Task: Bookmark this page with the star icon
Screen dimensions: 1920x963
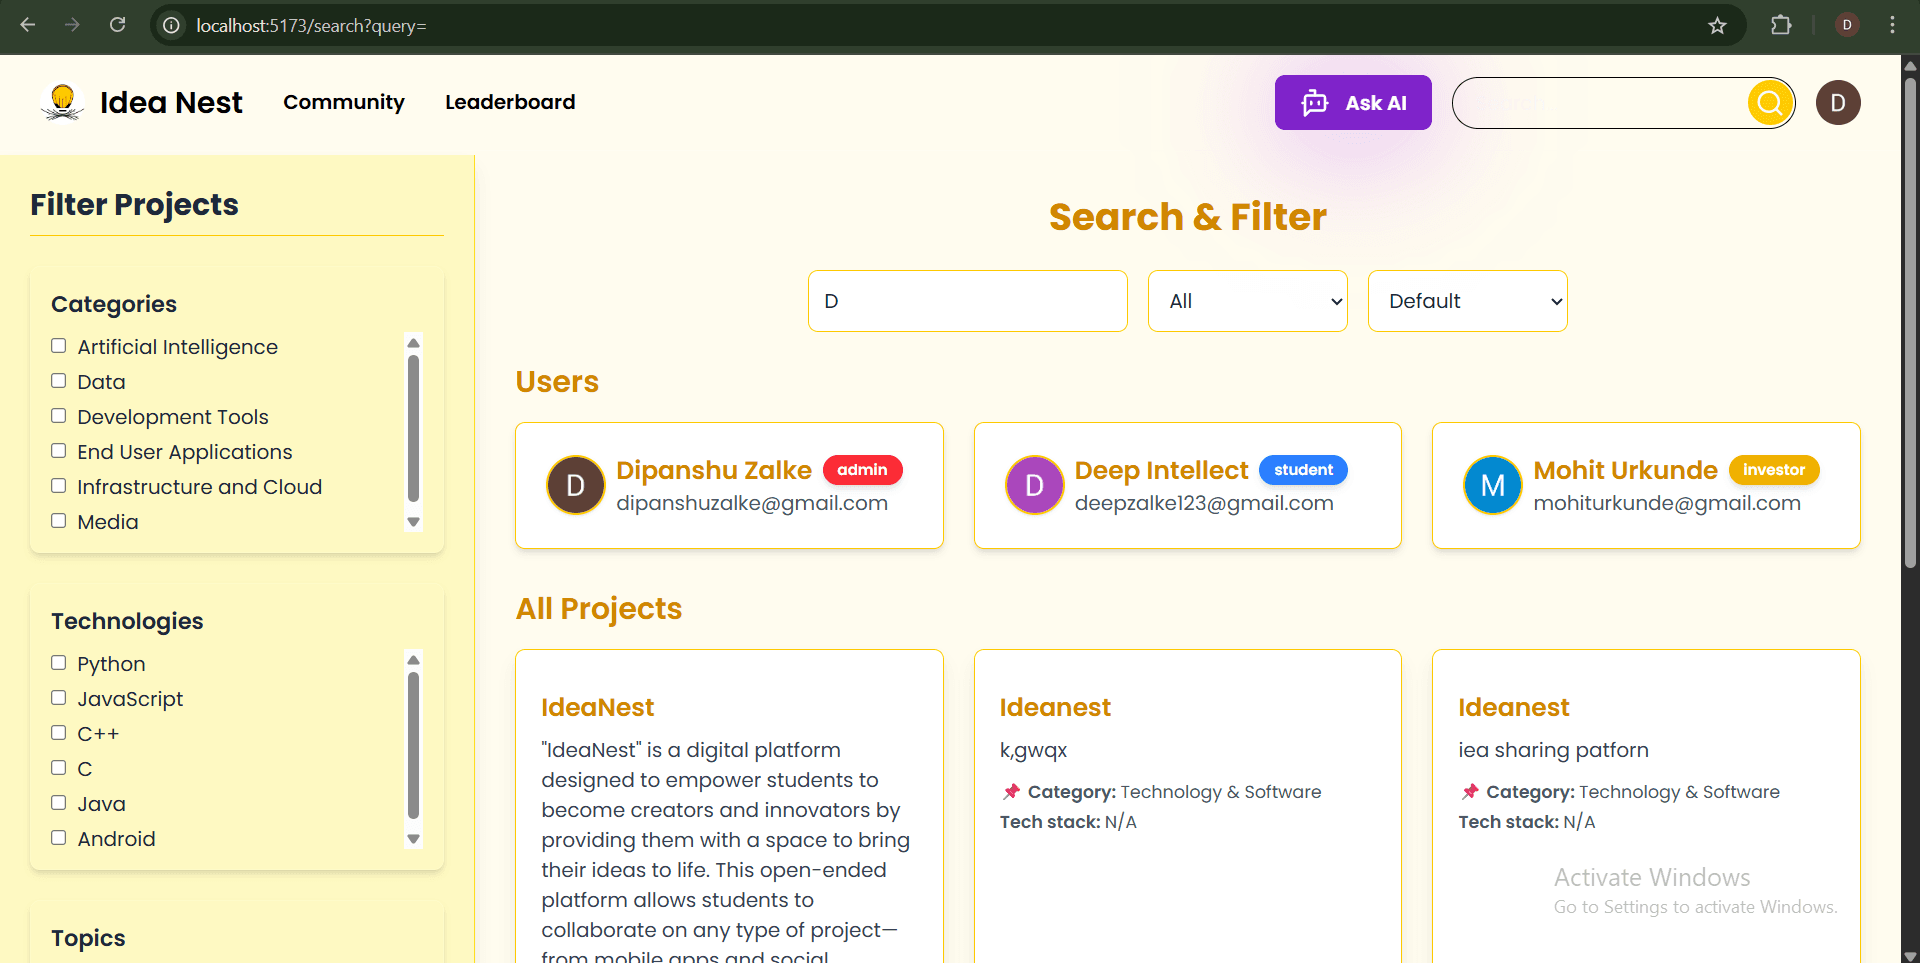Action: (x=1717, y=25)
